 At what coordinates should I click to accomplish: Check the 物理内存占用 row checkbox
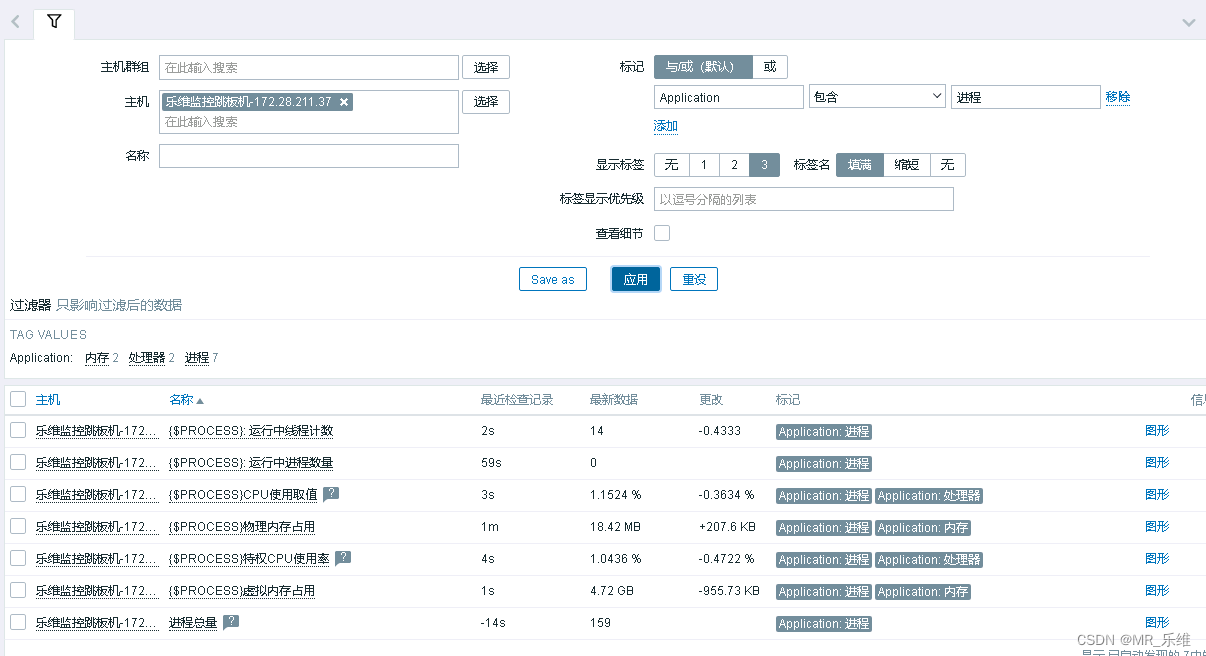click(18, 526)
